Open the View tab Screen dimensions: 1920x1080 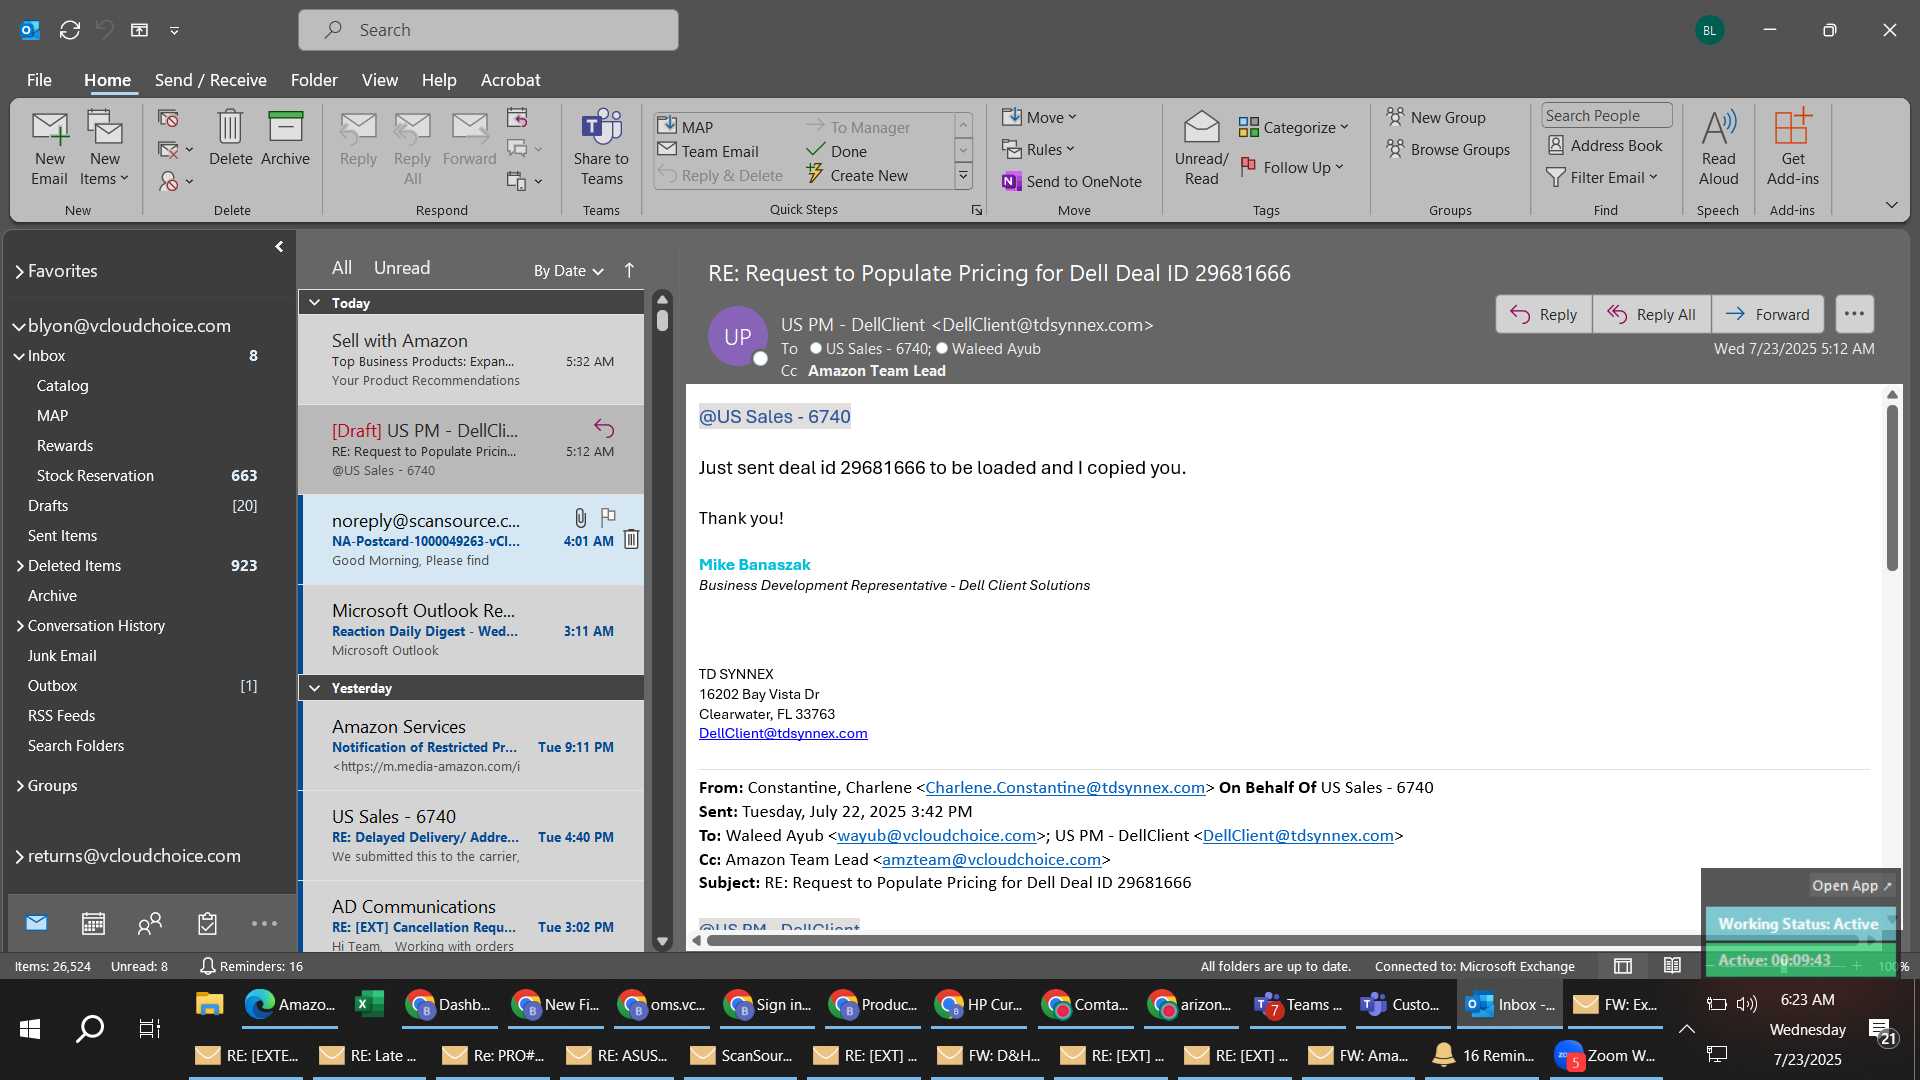coord(379,80)
